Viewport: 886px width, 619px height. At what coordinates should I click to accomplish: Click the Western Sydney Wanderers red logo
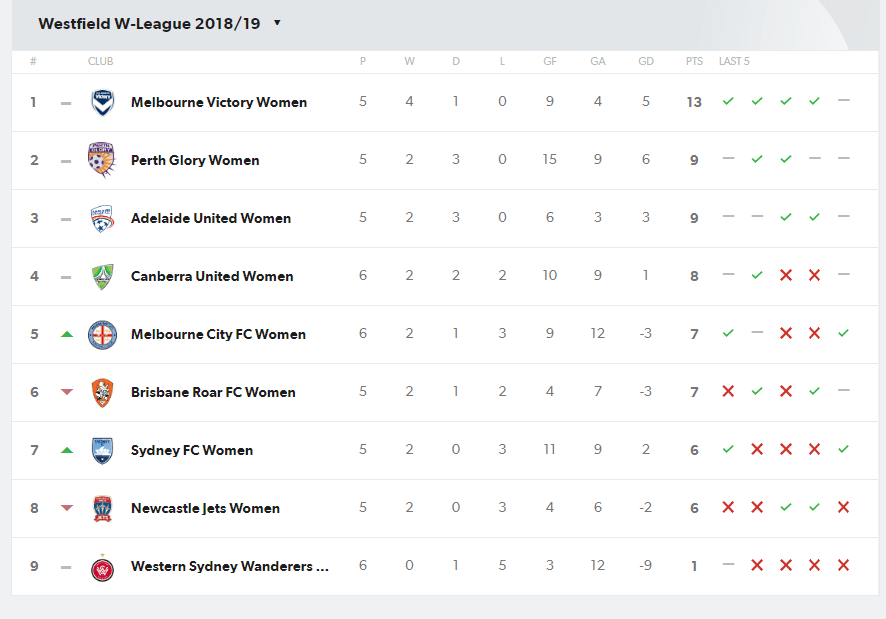102,568
